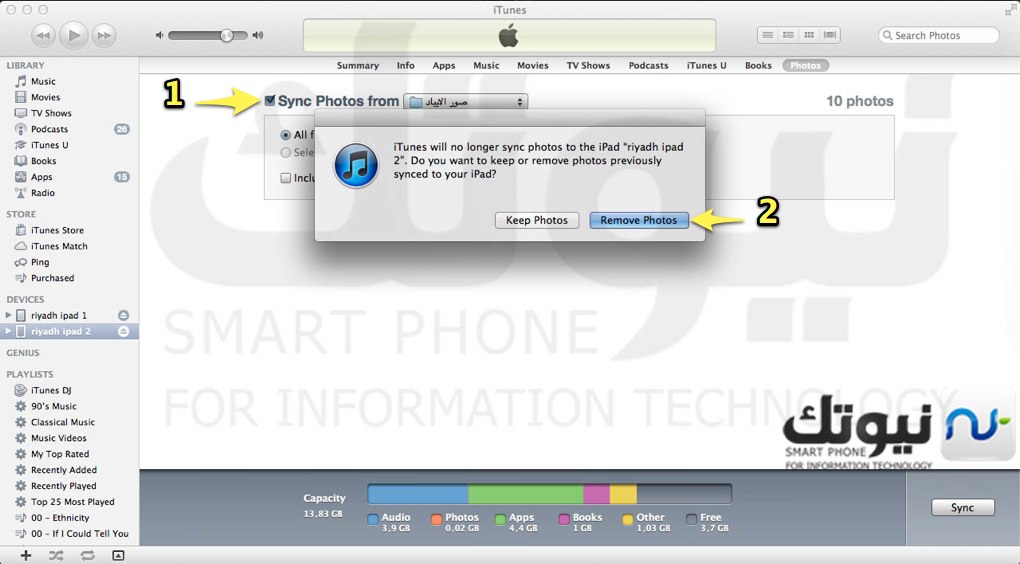Click Remove Photos in the dialog
Image resolution: width=1020 pixels, height=564 pixels.
coord(639,221)
